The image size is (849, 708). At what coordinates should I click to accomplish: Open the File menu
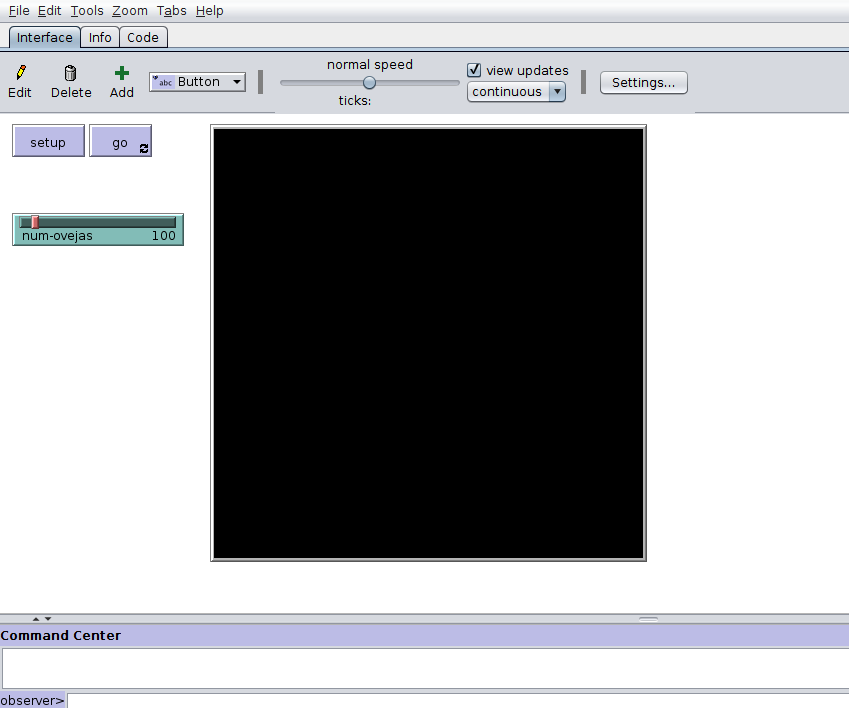click(x=19, y=11)
